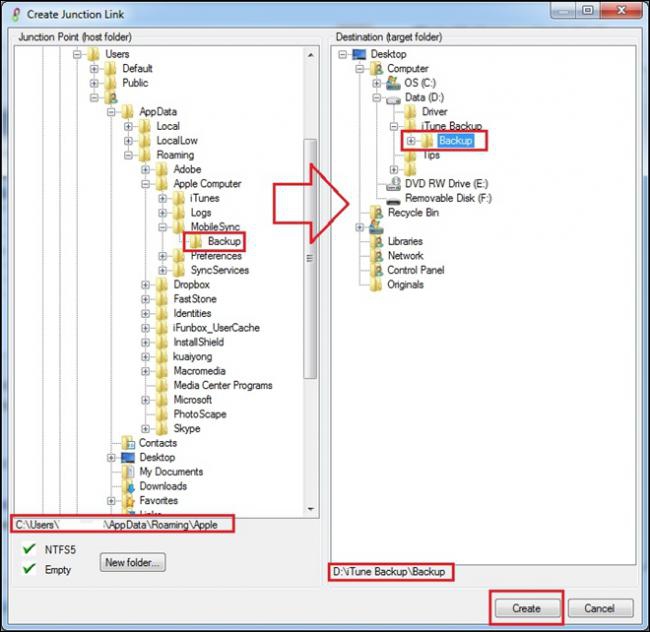Select the InstallShield folder label
This screenshot has height=632, width=650.
199,342
